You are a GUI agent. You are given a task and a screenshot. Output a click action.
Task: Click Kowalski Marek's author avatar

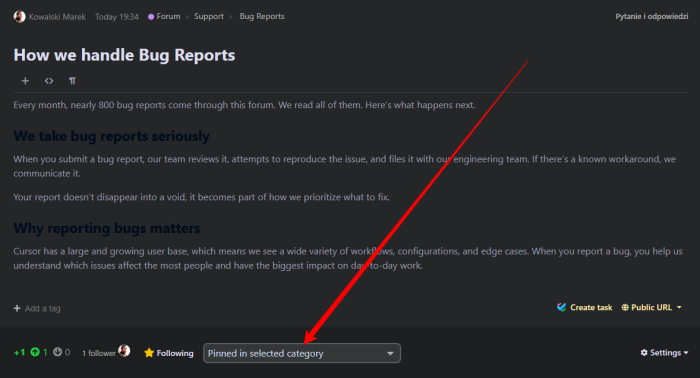coord(19,17)
